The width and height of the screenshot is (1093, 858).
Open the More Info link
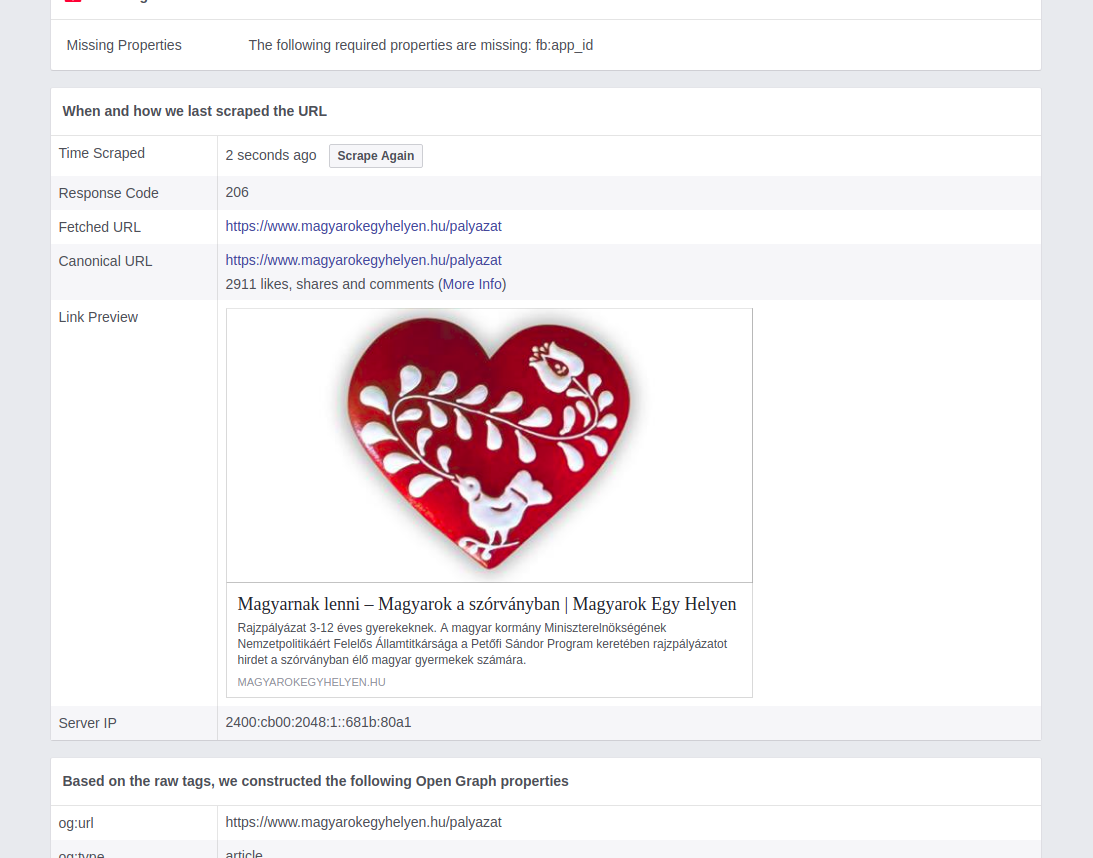click(x=472, y=284)
